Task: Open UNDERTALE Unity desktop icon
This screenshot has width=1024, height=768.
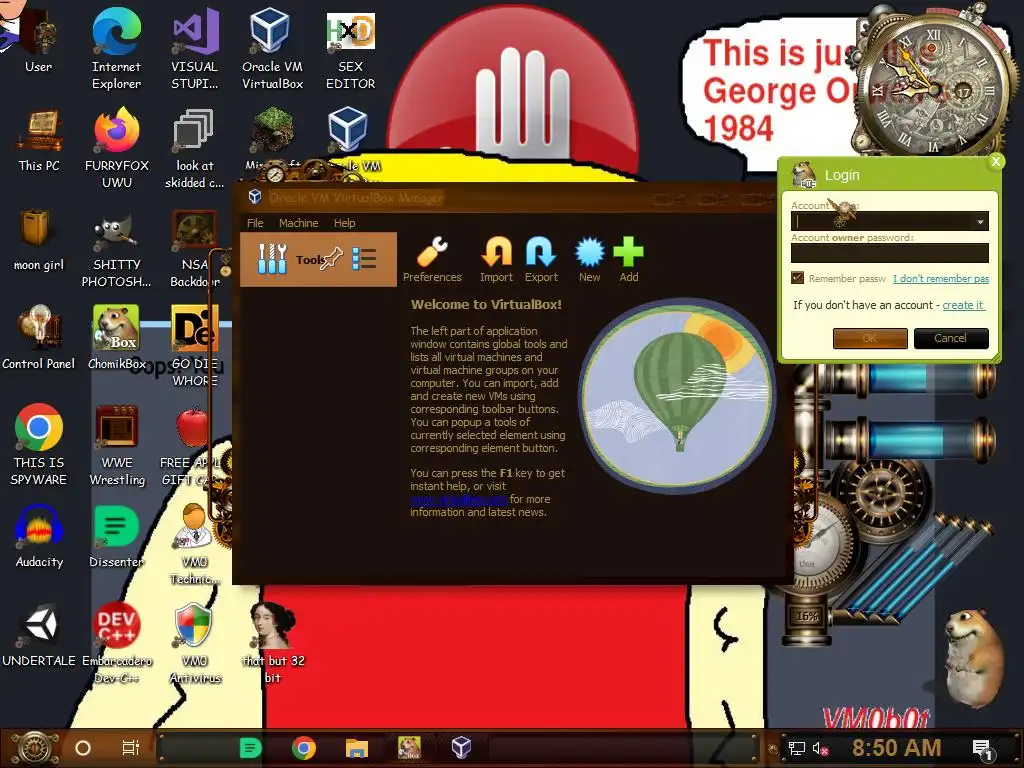Action: pos(39,635)
